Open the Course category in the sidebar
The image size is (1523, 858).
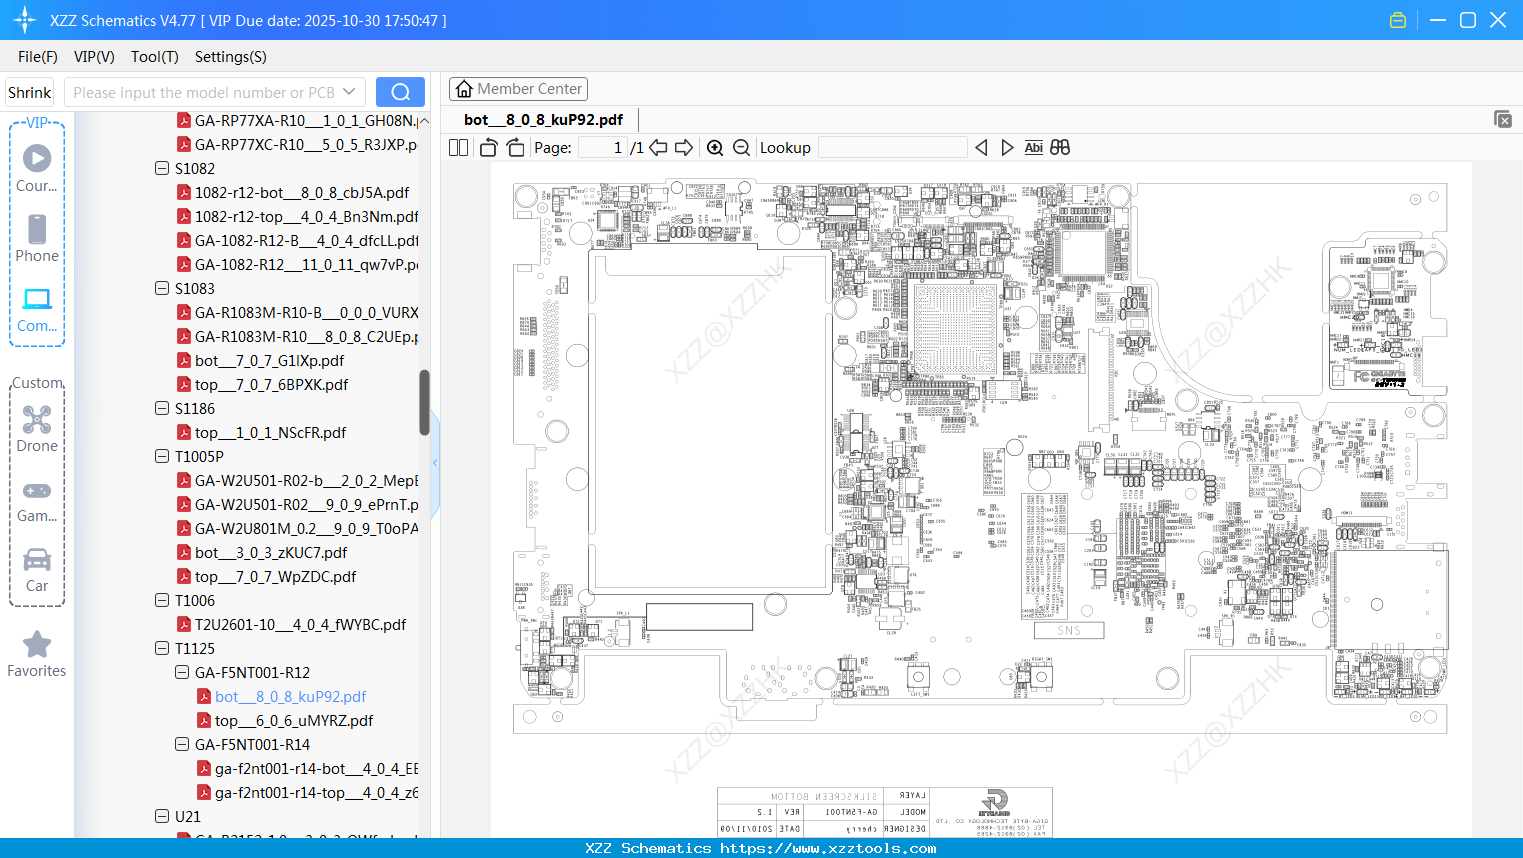[37, 168]
